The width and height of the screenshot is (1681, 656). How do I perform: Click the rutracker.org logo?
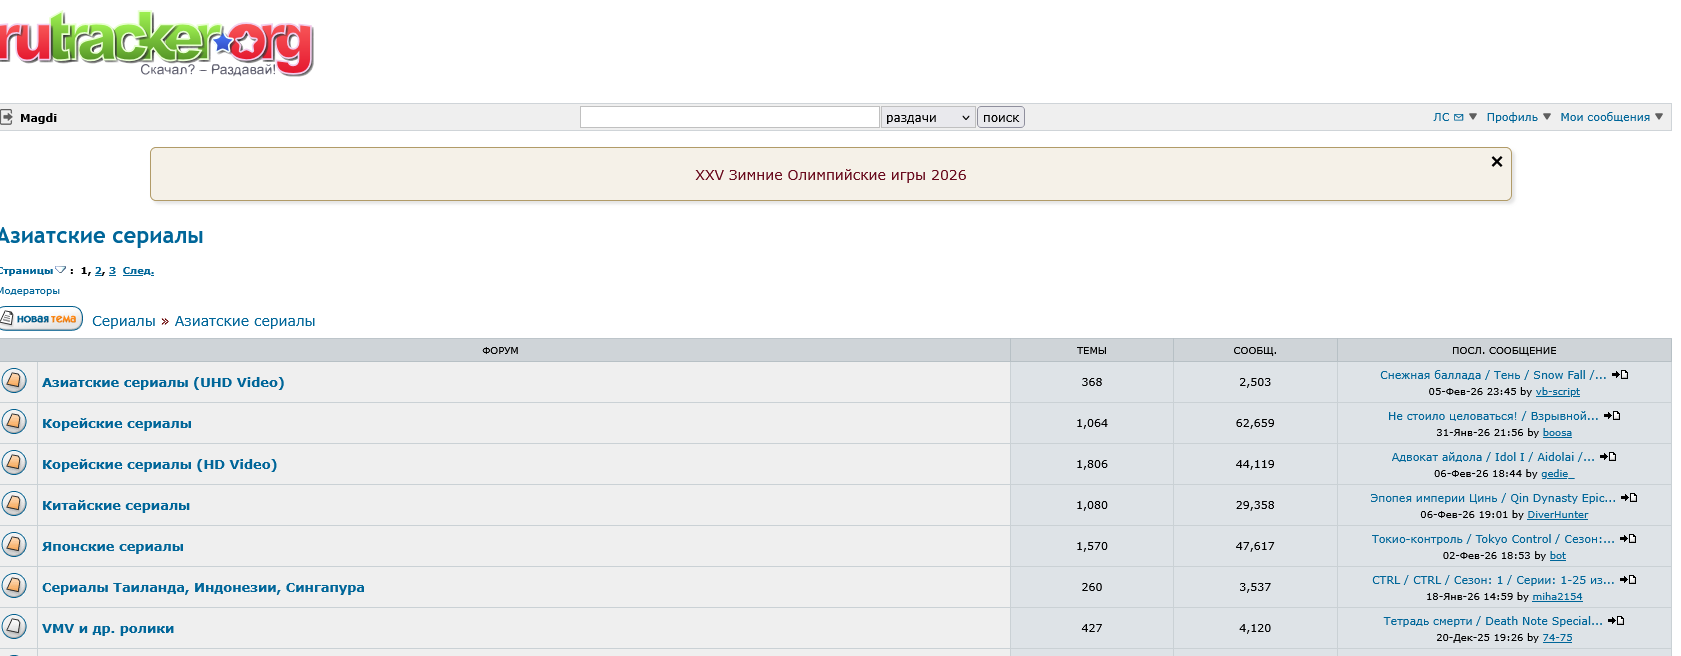pyautogui.click(x=155, y=44)
